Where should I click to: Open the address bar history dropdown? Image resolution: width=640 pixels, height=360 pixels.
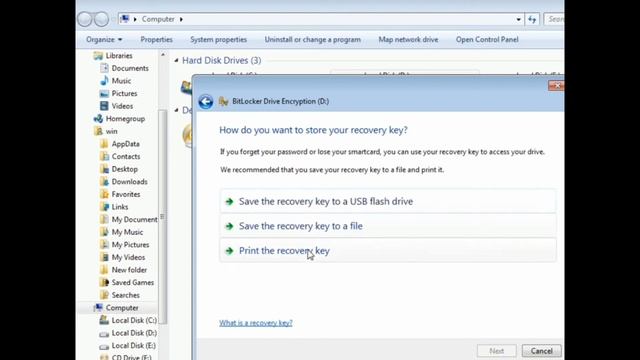tap(518, 19)
